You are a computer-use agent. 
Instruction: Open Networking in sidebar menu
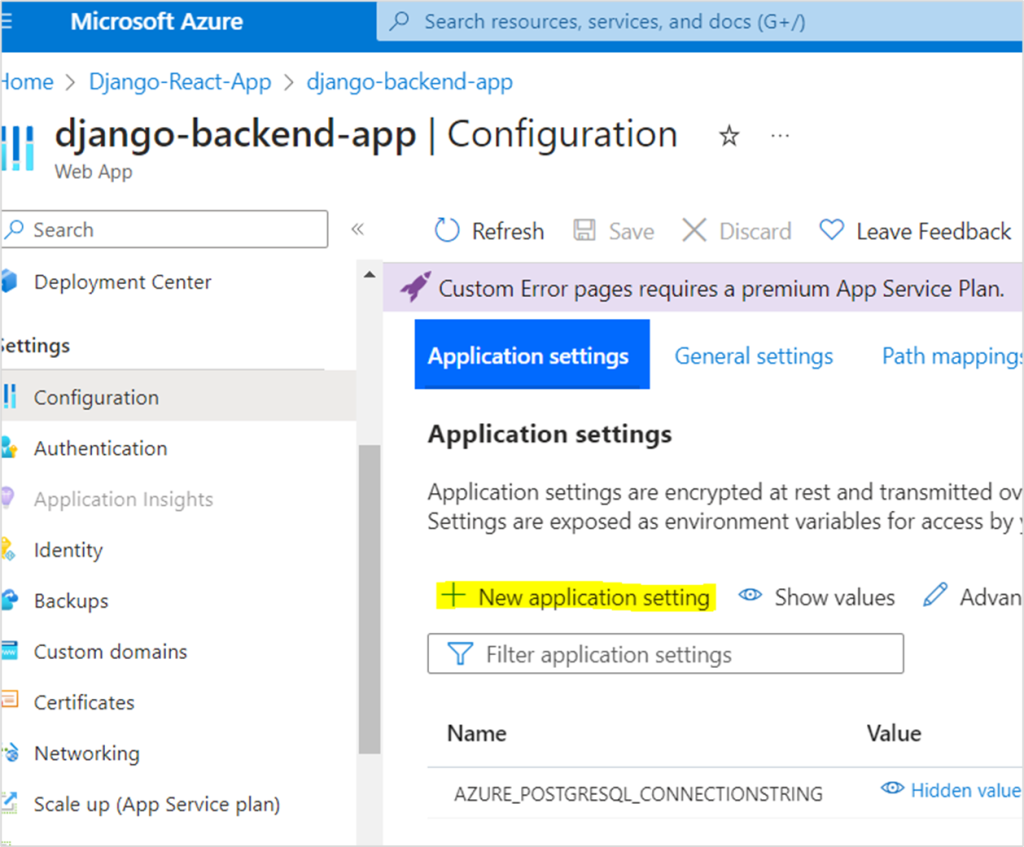(87, 754)
